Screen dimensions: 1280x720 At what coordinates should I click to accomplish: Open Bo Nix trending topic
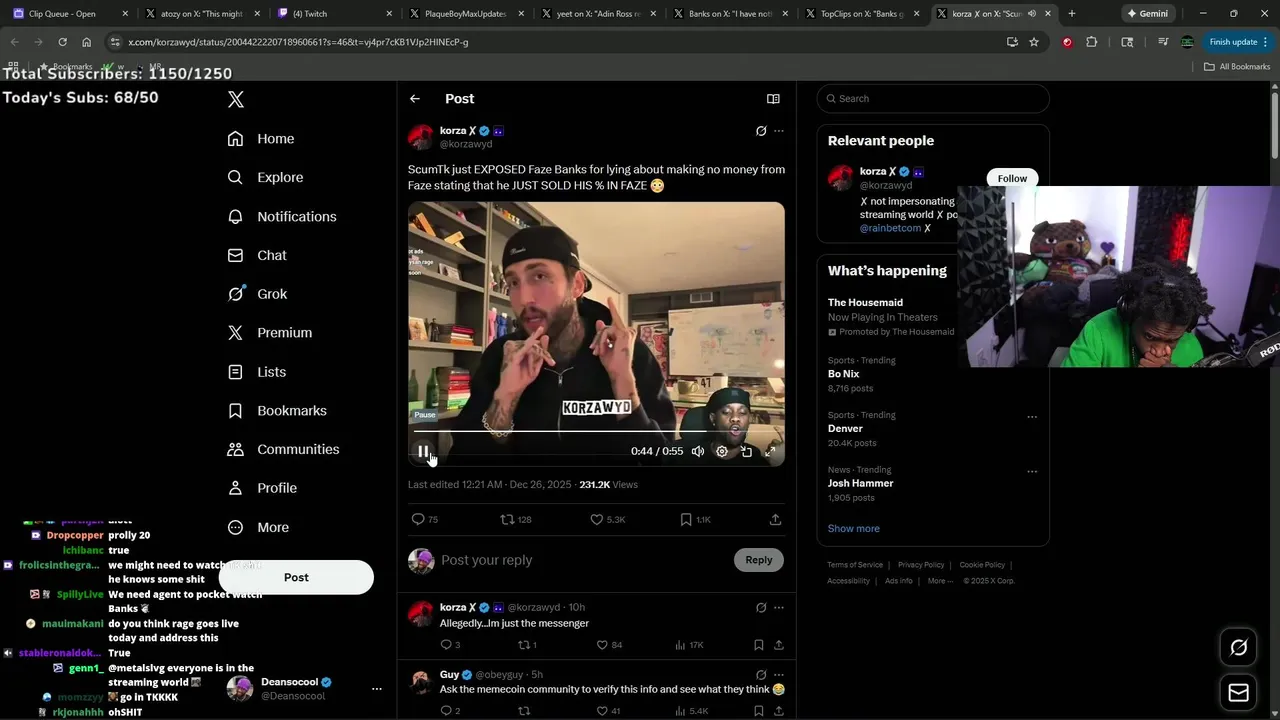pyautogui.click(x=844, y=374)
